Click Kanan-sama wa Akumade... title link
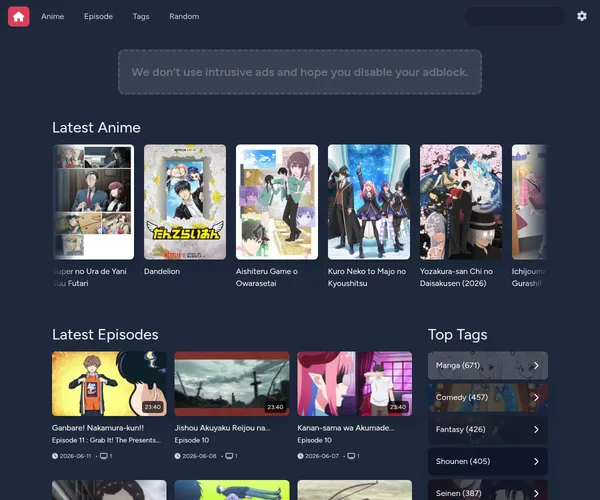Viewport: 600px width, 500px height. [346, 428]
